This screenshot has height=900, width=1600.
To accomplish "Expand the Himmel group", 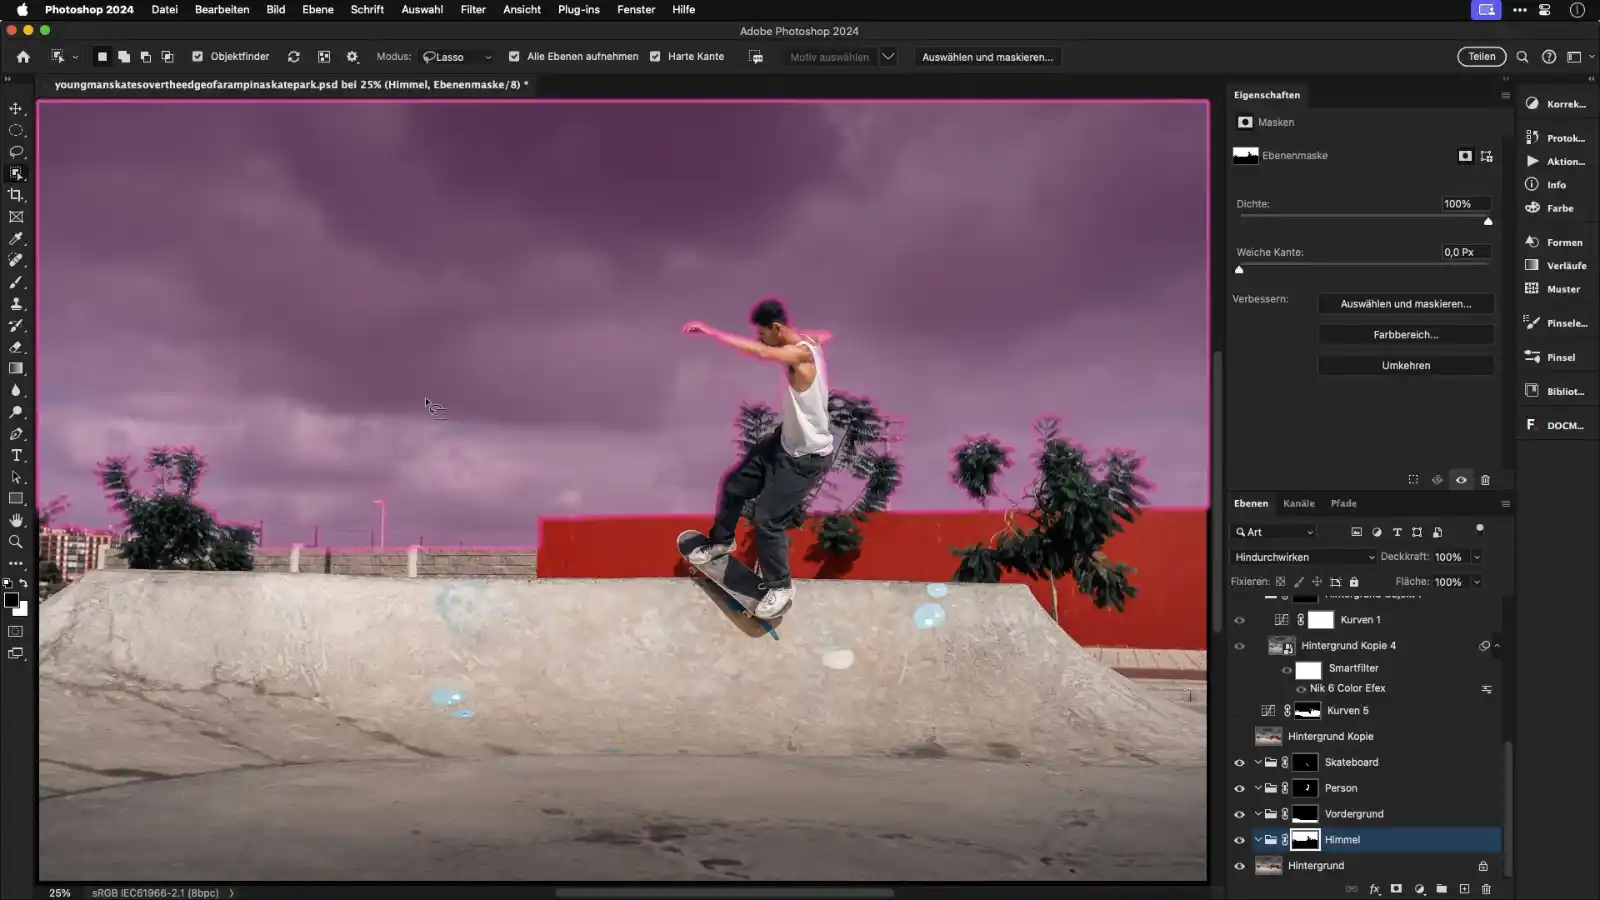I will point(1258,840).
